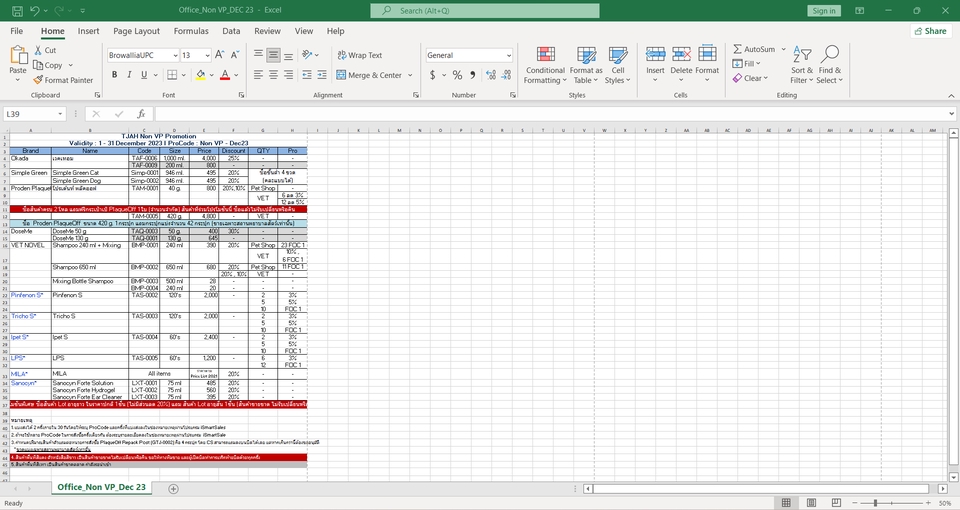The width and height of the screenshot is (960, 510).
Task: Toggle Middle Align vertical alignment
Action: [x=273, y=55]
